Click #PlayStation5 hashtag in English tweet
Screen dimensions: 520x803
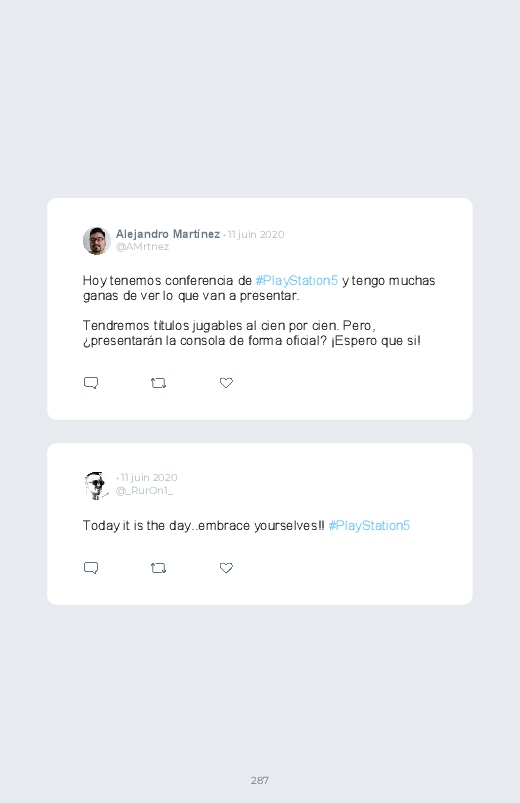point(369,525)
